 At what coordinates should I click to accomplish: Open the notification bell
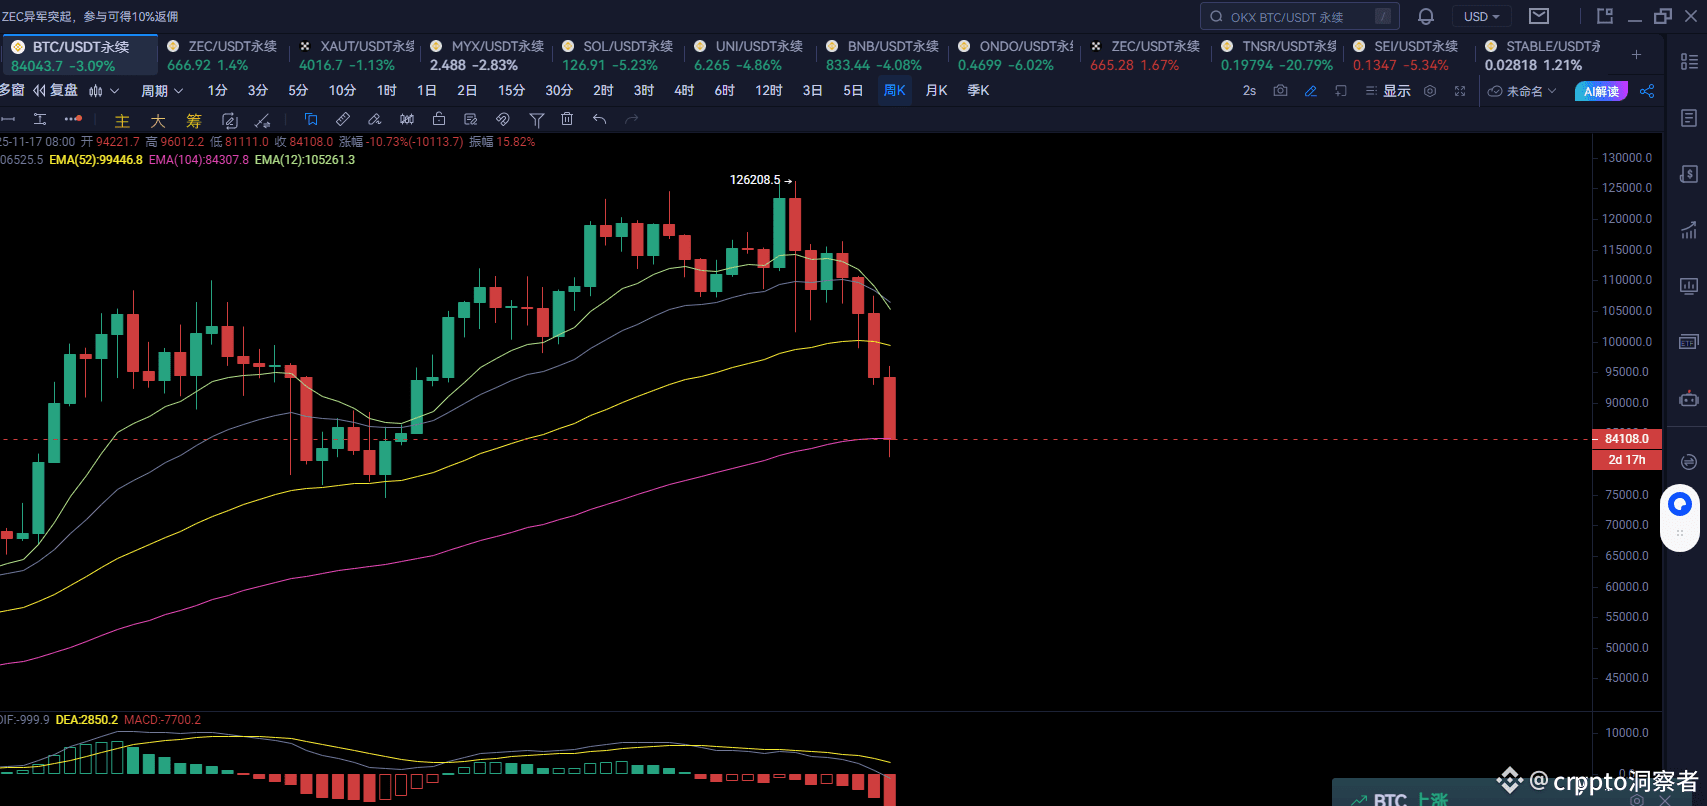[x=1426, y=16]
